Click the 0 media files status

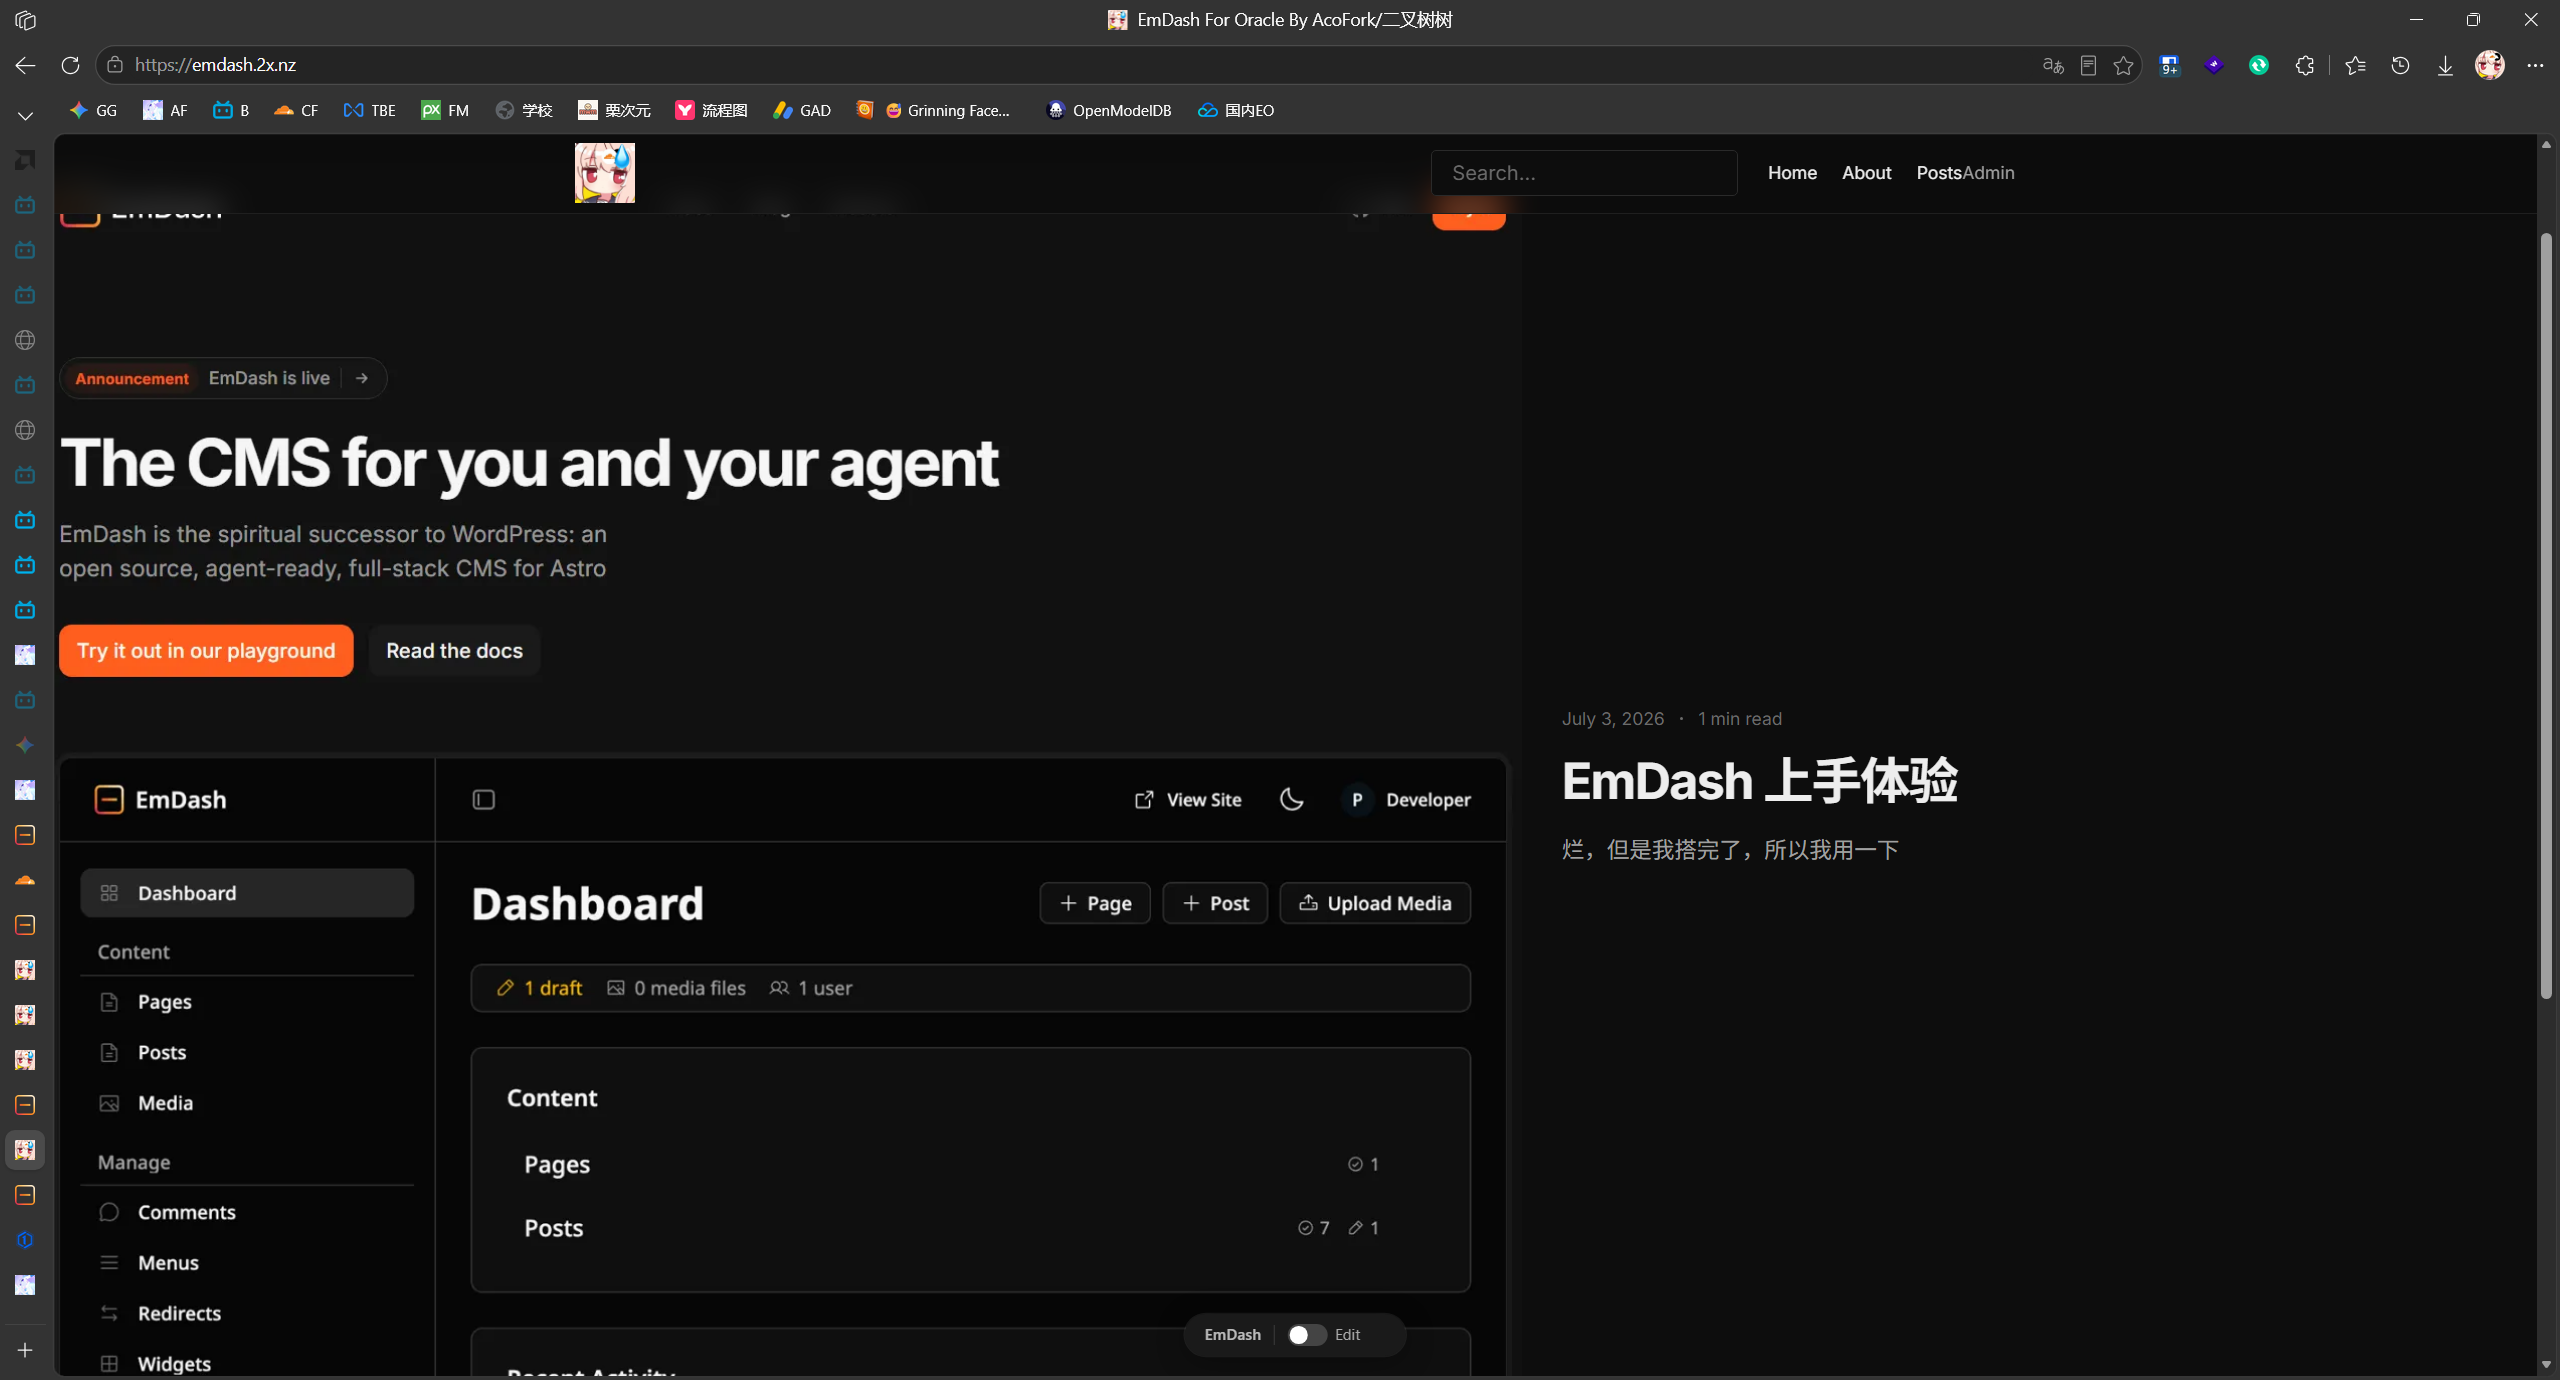point(676,988)
